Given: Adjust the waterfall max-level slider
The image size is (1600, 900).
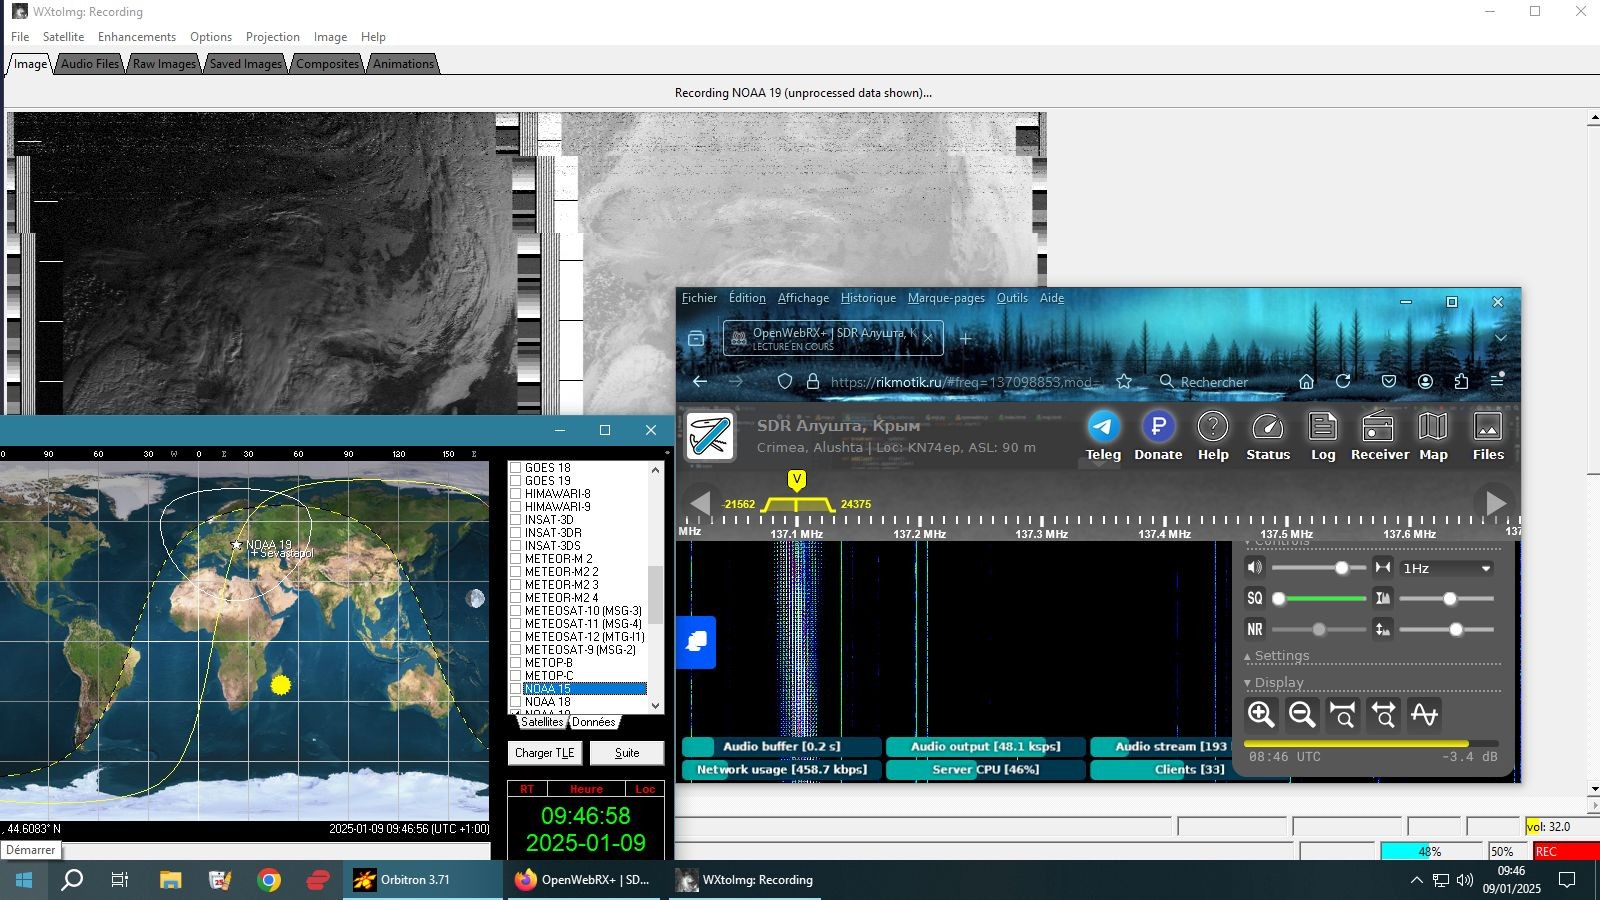Looking at the screenshot, I should pos(1447,598).
